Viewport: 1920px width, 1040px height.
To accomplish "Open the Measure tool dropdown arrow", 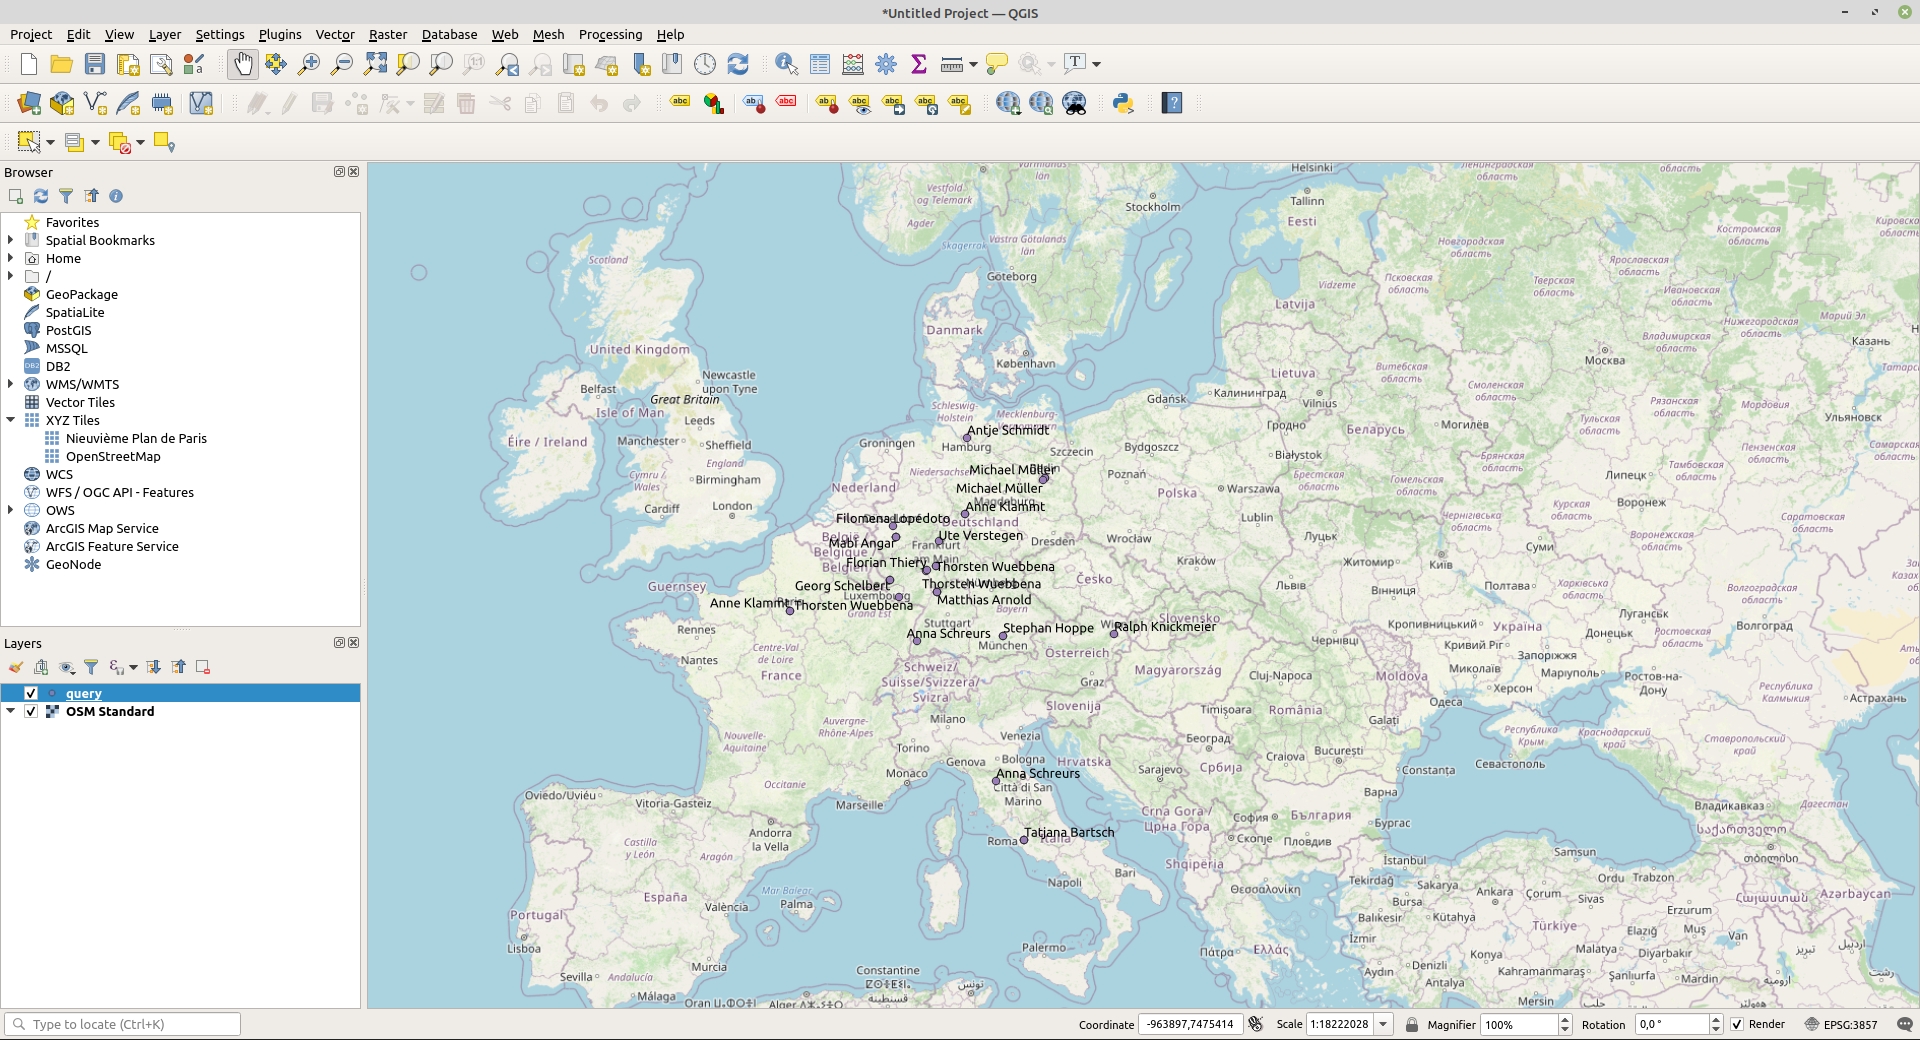I will [x=973, y=65].
